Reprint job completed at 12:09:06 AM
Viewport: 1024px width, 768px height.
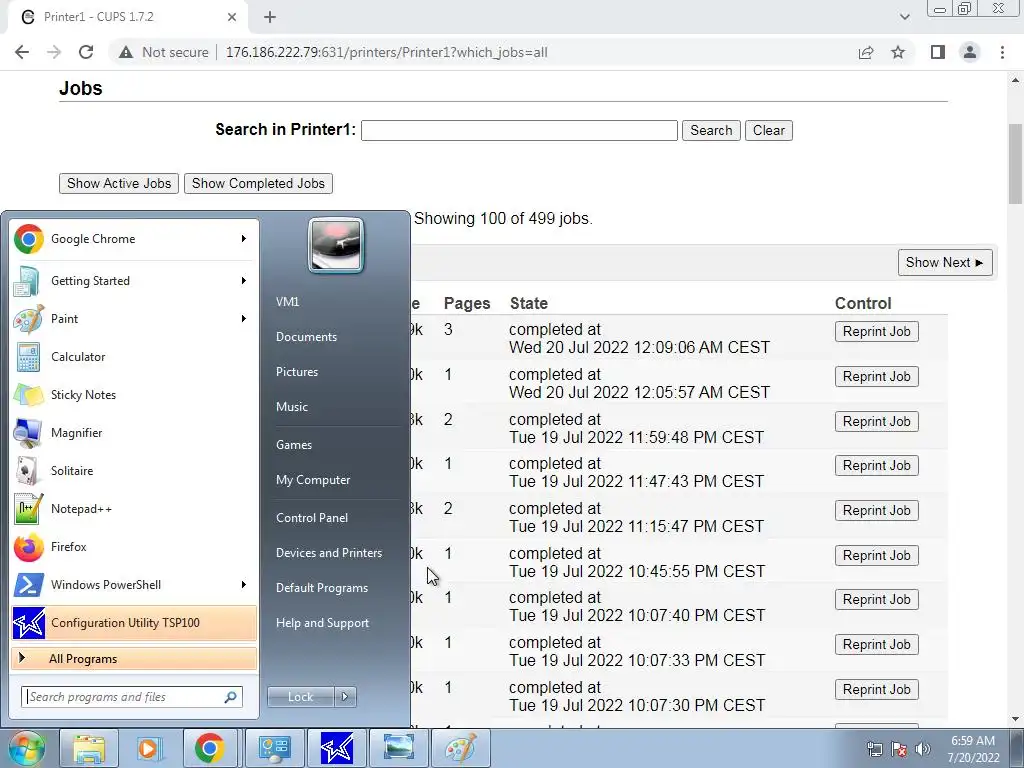tap(876, 332)
